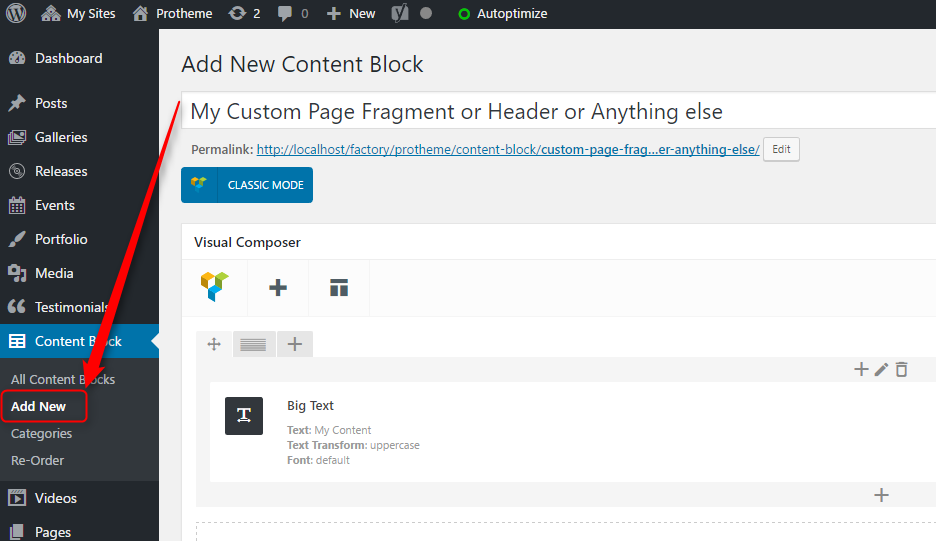Click the Visual Composer logo icon
The height and width of the screenshot is (541, 936).
click(x=214, y=287)
